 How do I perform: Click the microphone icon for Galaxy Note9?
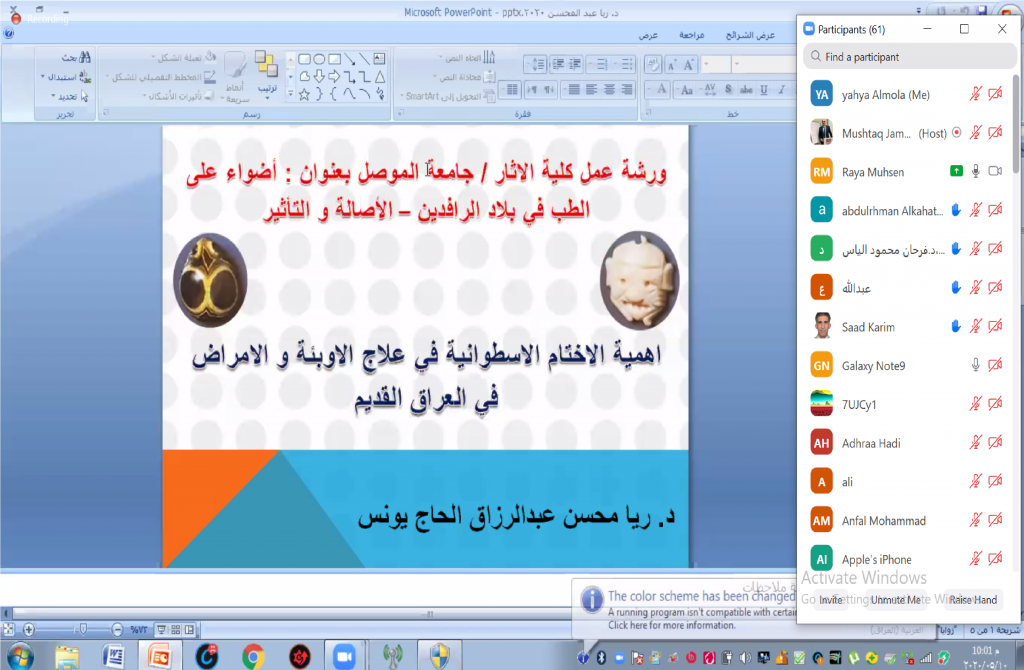[x=976, y=366]
